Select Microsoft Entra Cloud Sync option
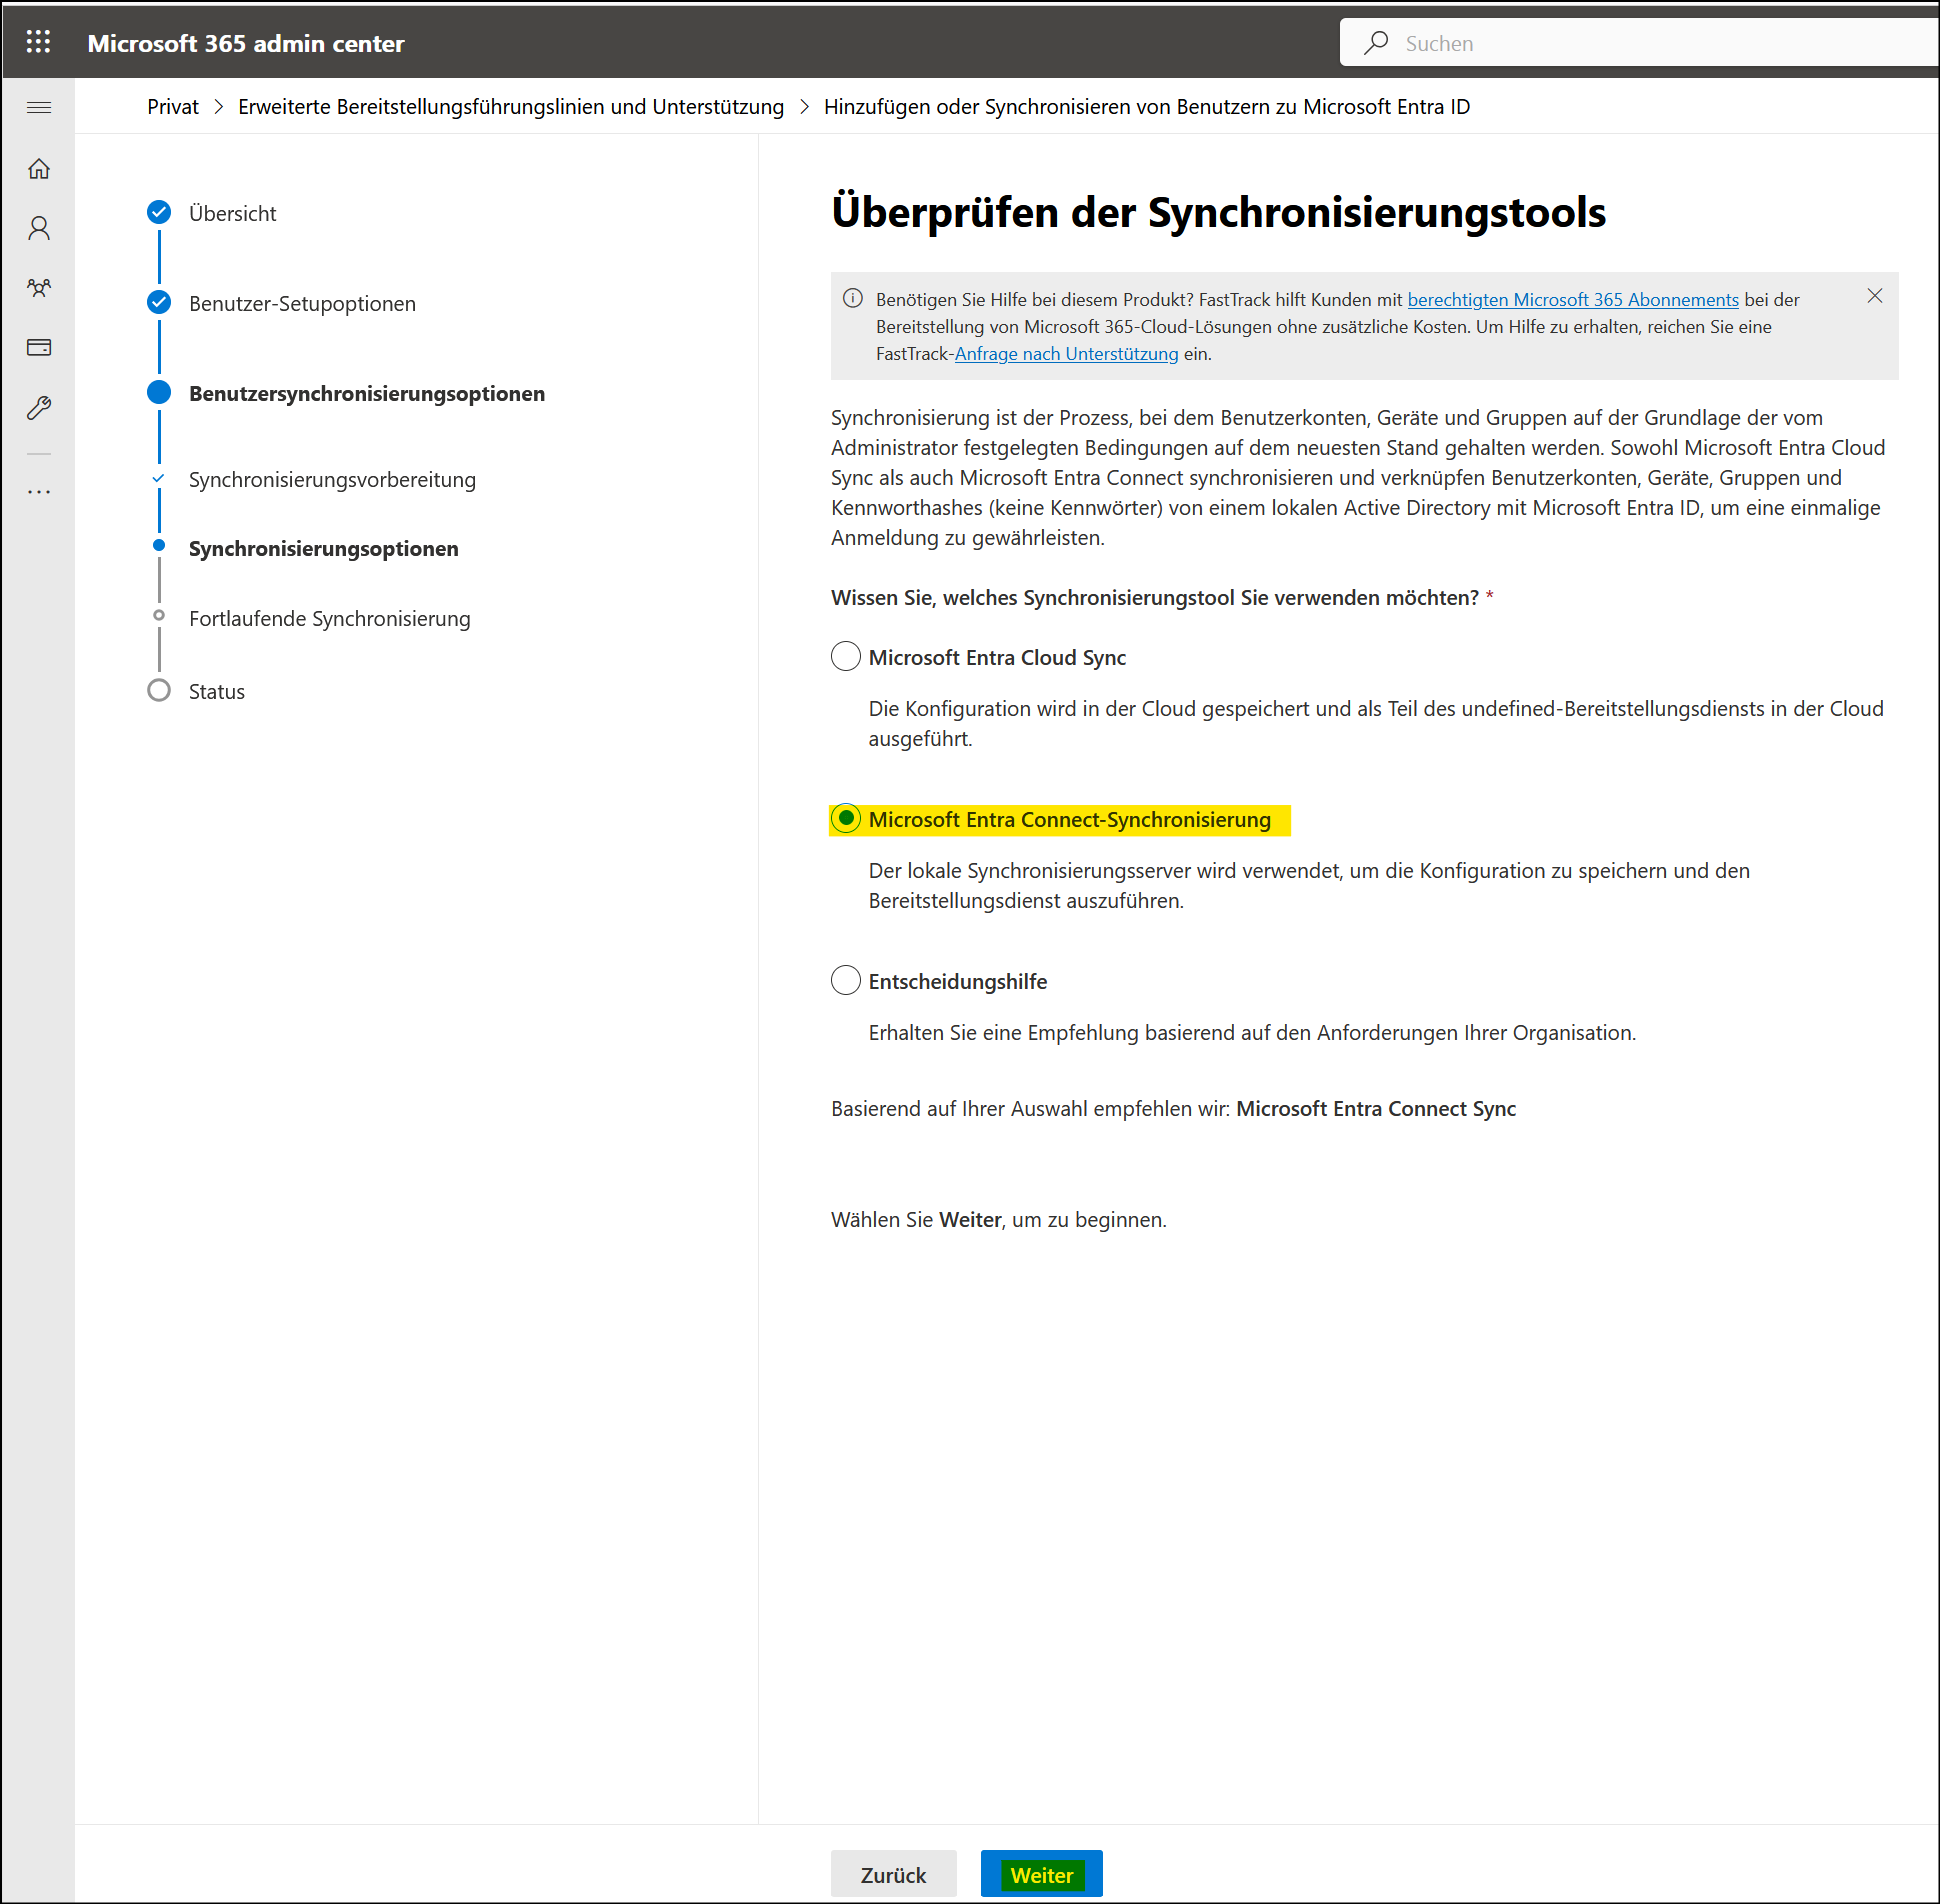 coord(846,656)
